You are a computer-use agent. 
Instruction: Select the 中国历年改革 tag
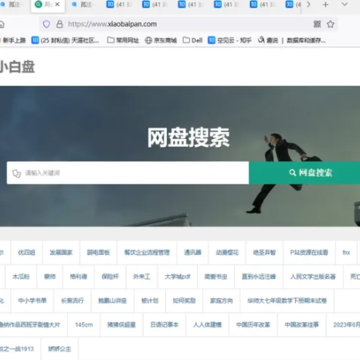tap(253, 325)
